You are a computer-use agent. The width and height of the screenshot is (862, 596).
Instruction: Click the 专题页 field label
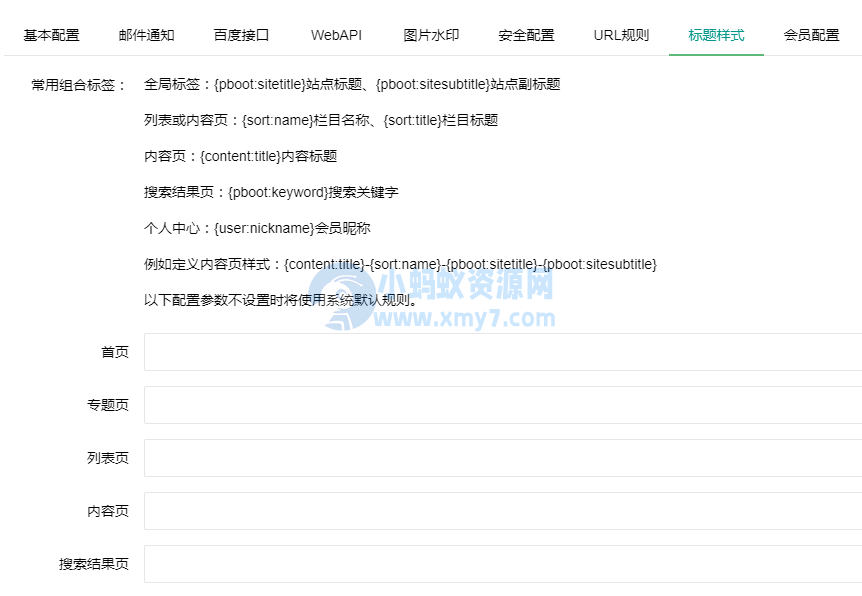coord(108,405)
